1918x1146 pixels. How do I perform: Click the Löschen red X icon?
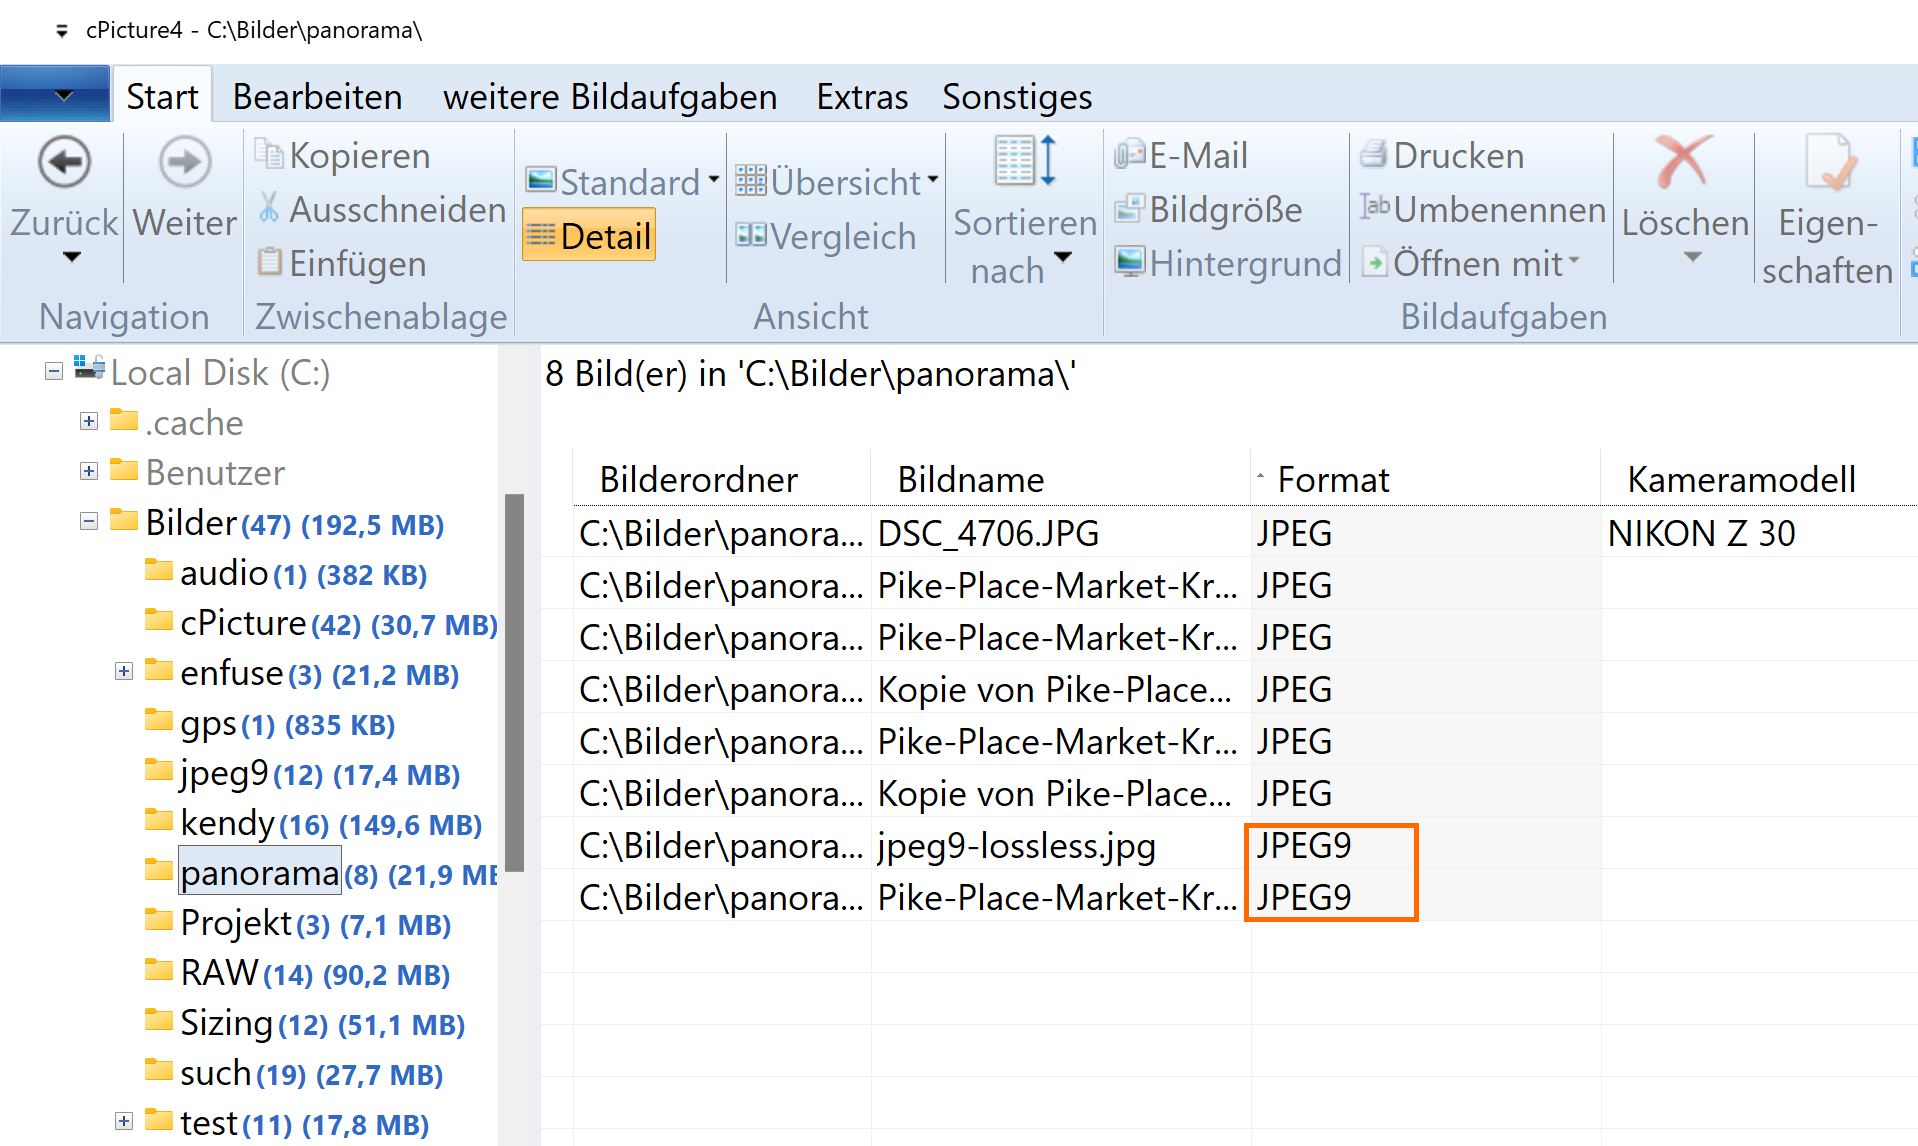pos(1684,162)
